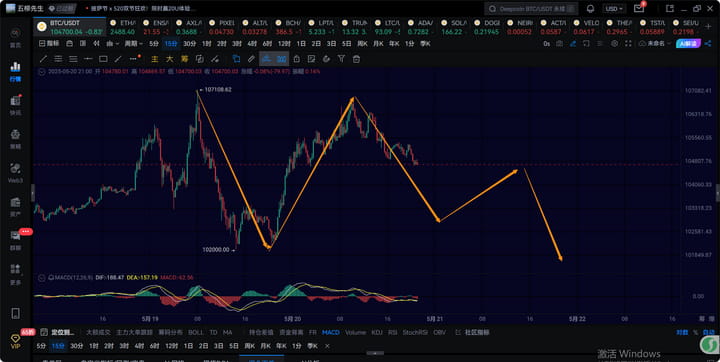Select the trend line drawing tool
Screen dimensions: 720x362
coord(43,59)
